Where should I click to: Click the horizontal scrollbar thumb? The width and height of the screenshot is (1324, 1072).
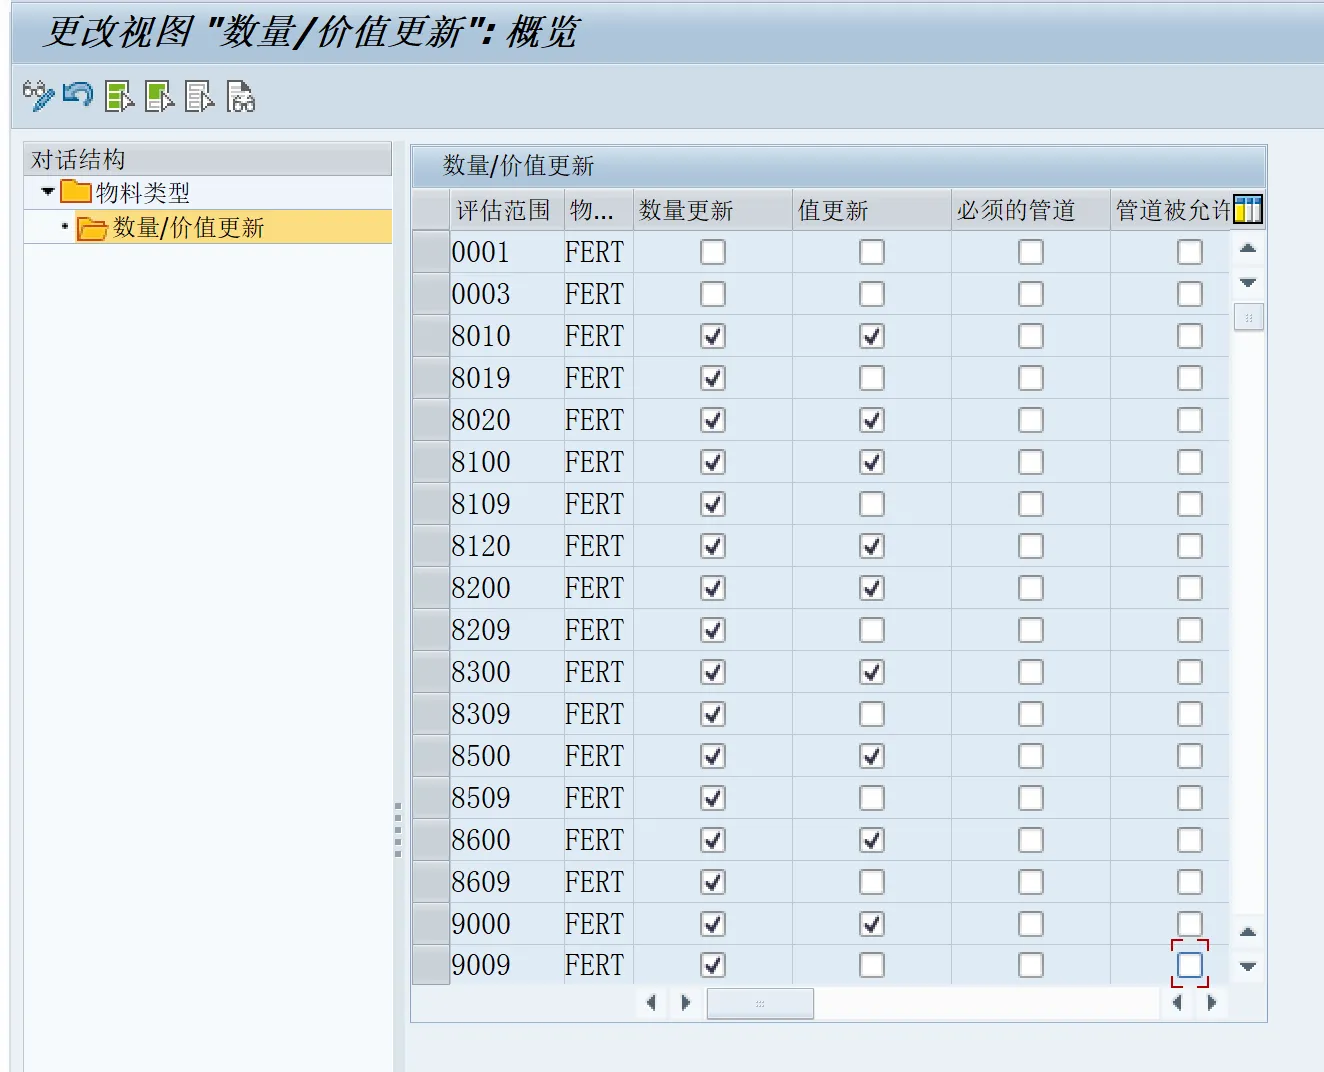[x=760, y=1003]
